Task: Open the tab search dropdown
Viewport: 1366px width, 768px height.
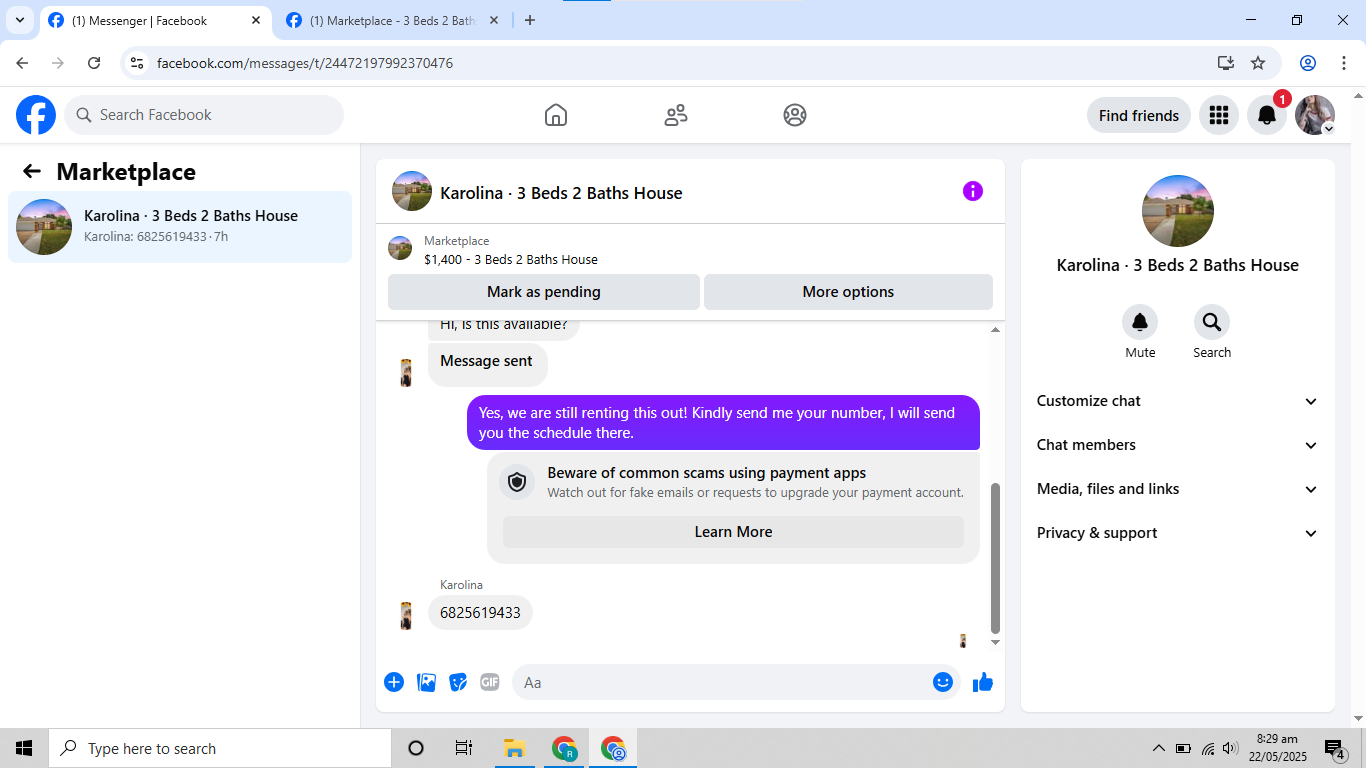Action: click(x=20, y=20)
